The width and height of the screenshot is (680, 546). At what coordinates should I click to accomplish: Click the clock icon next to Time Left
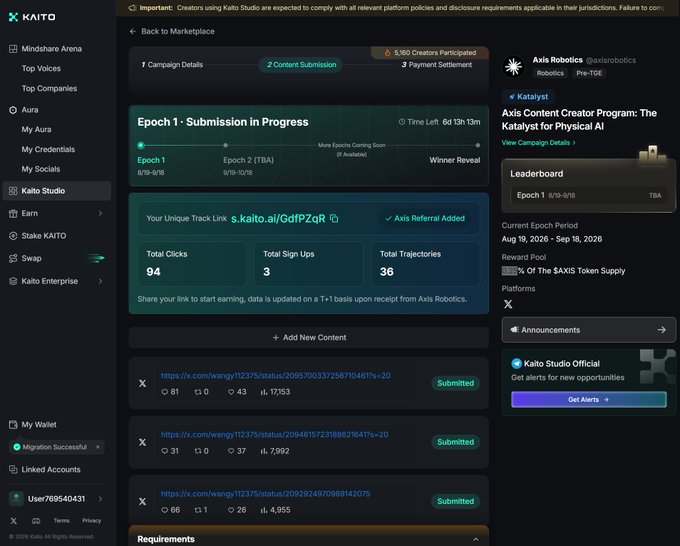(x=402, y=122)
